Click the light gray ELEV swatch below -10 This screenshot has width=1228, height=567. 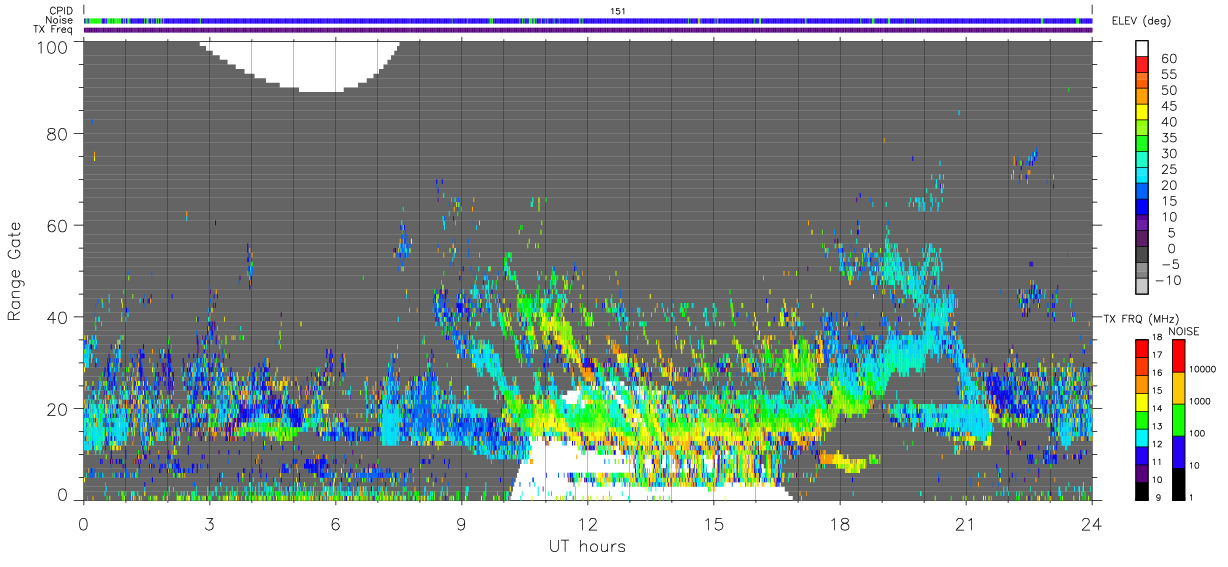pyautogui.click(x=1142, y=287)
